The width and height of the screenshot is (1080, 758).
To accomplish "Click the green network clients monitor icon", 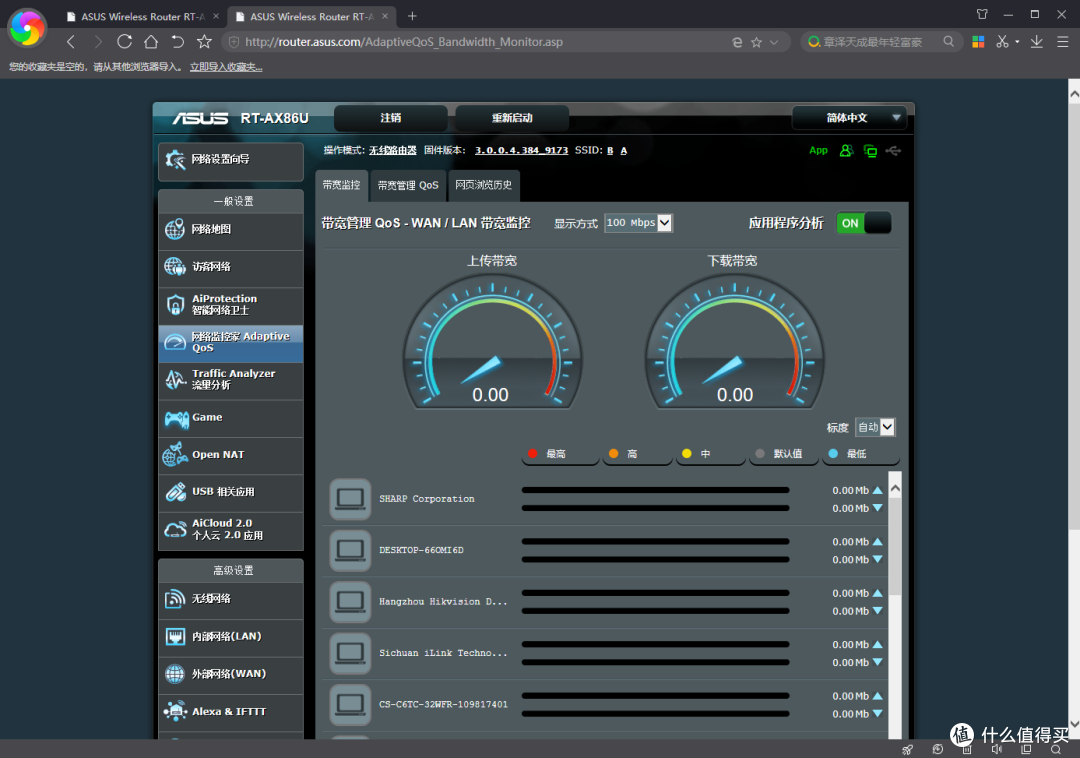I will [870, 151].
